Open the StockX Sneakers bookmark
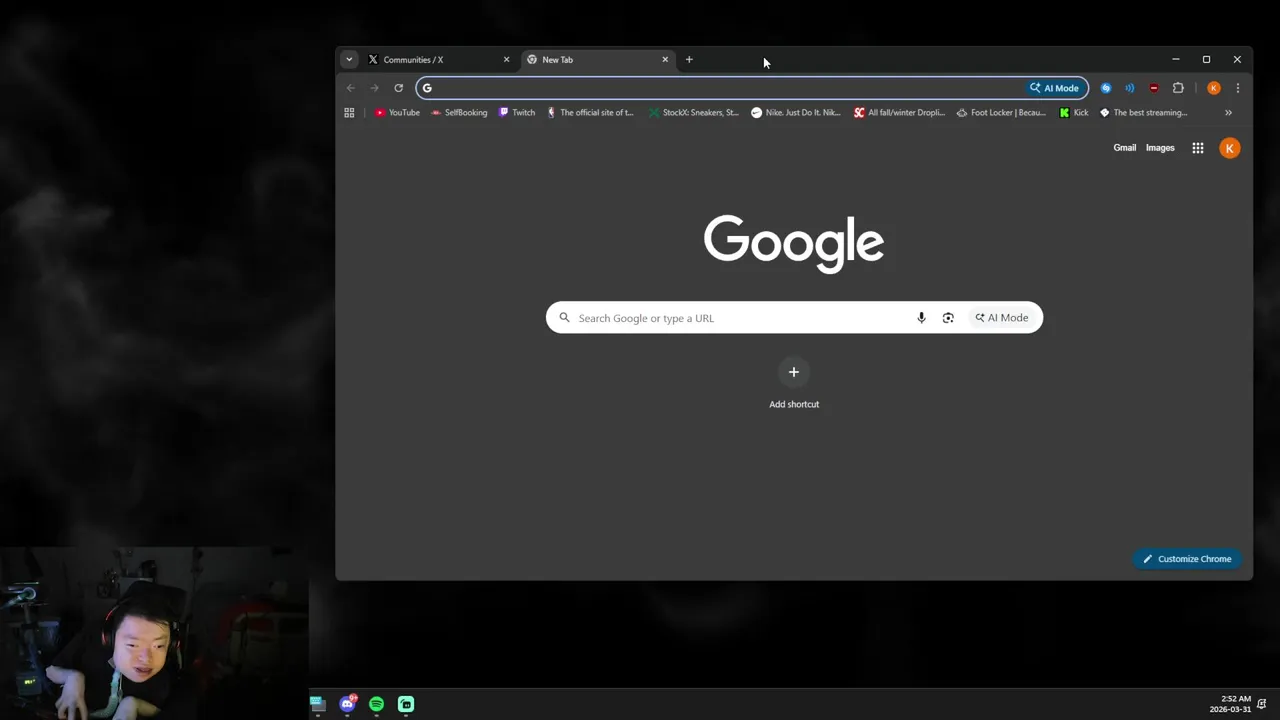 tap(693, 113)
